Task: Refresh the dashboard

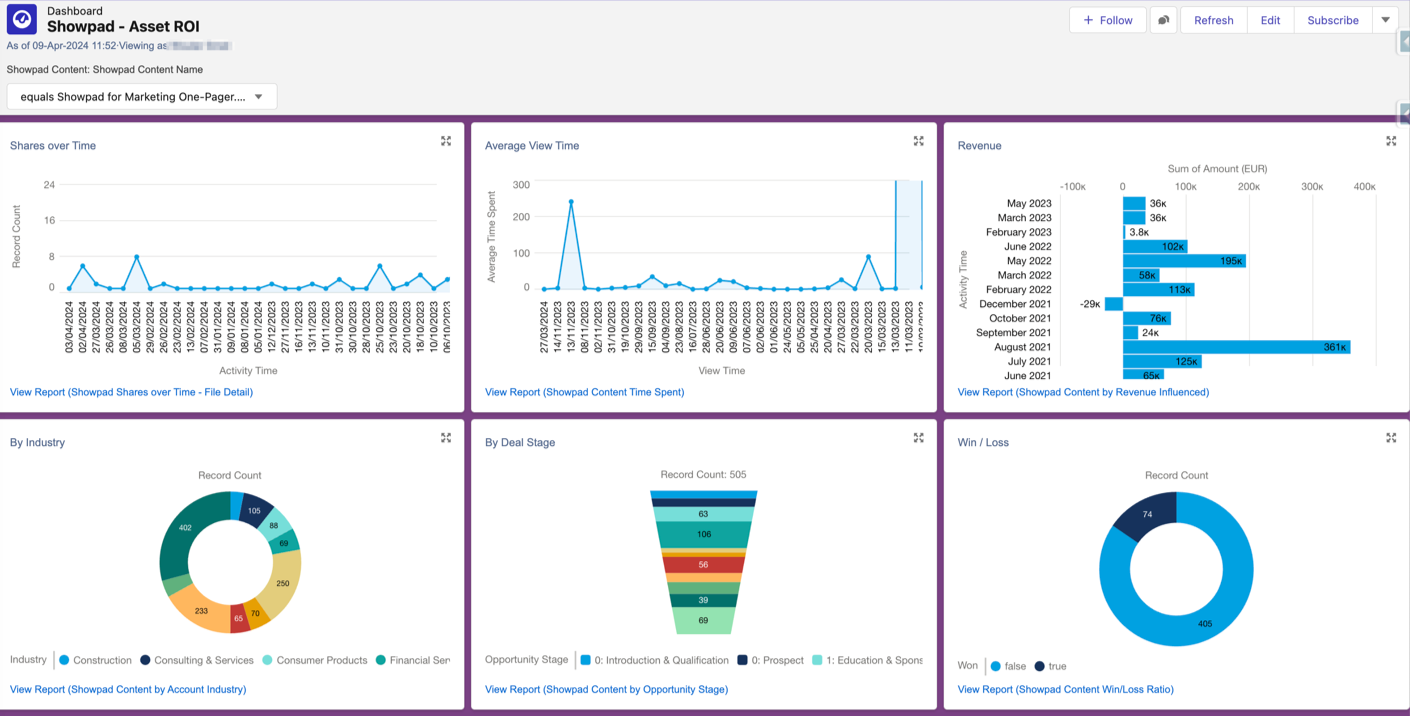Action: point(1214,20)
